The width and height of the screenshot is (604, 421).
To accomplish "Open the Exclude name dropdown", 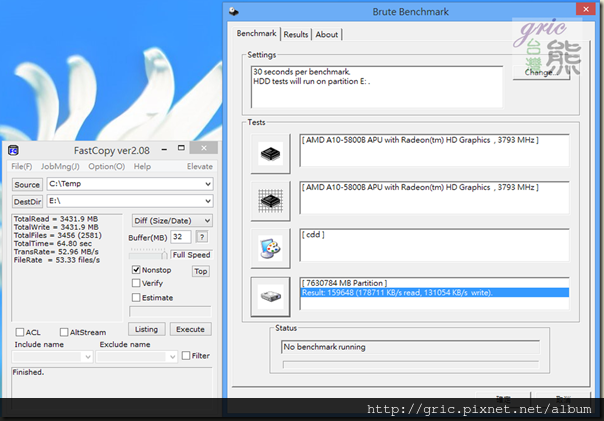I will click(173, 357).
